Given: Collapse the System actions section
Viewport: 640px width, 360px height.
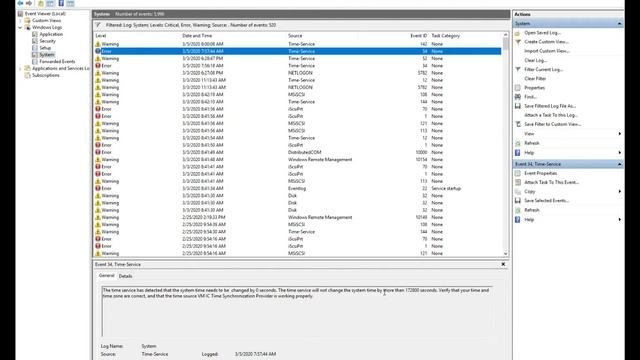Looking at the screenshot, I should [x=619, y=24].
